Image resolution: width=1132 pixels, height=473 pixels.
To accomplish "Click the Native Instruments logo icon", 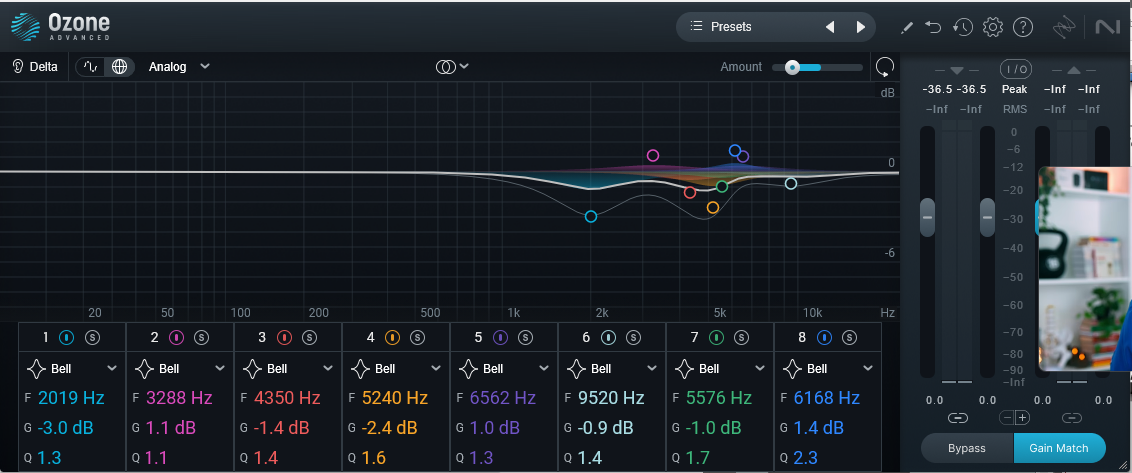I will coord(1107,27).
